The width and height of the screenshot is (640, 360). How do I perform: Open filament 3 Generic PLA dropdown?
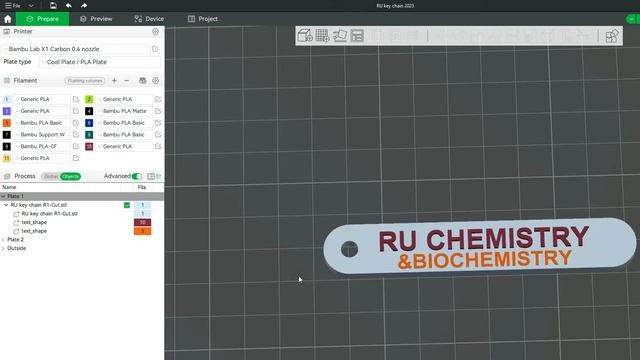click(x=42, y=111)
